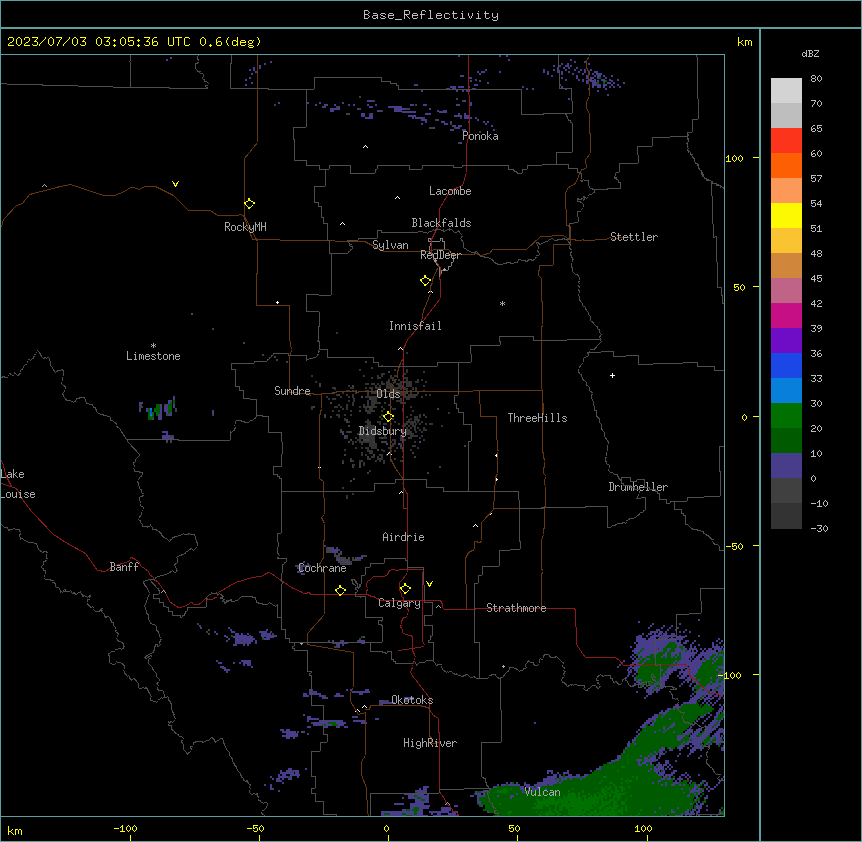Click the Sylvan label
862x842 pixels.
[x=390, y=245]
